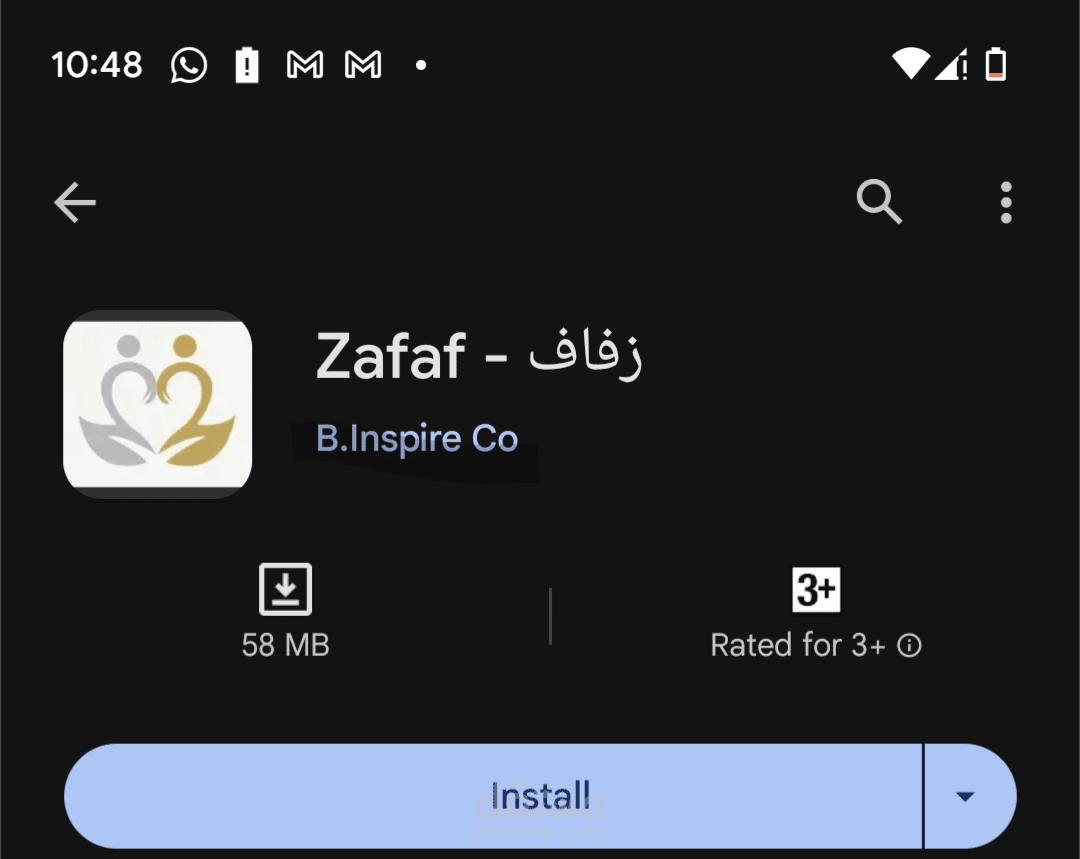Tap the 58 MB size label
1080x859 pixels.
286,645
